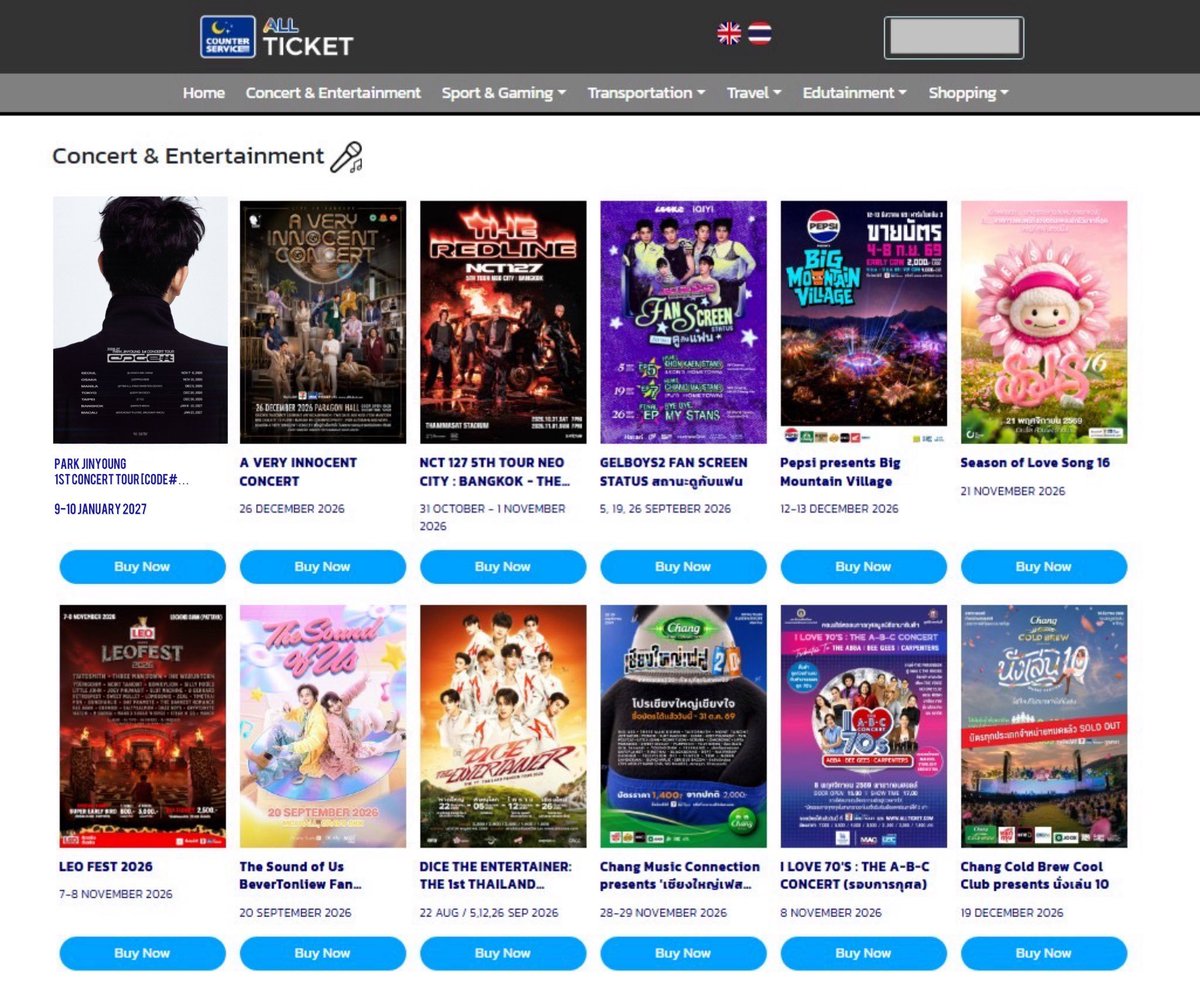Click the date 26 DECEMBER 2026

point(292,509)
